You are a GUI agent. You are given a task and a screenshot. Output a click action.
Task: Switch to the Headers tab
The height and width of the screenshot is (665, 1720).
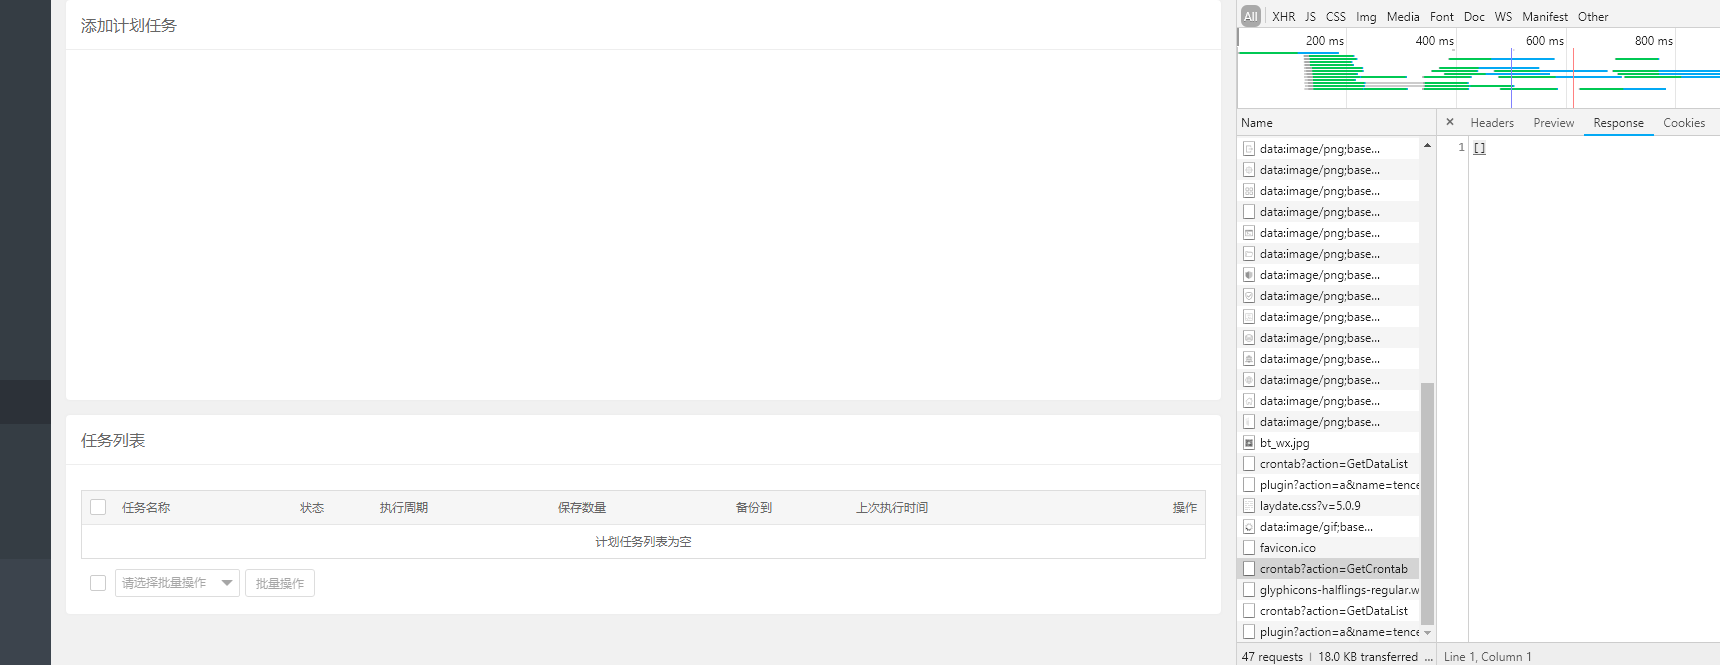1492,123
